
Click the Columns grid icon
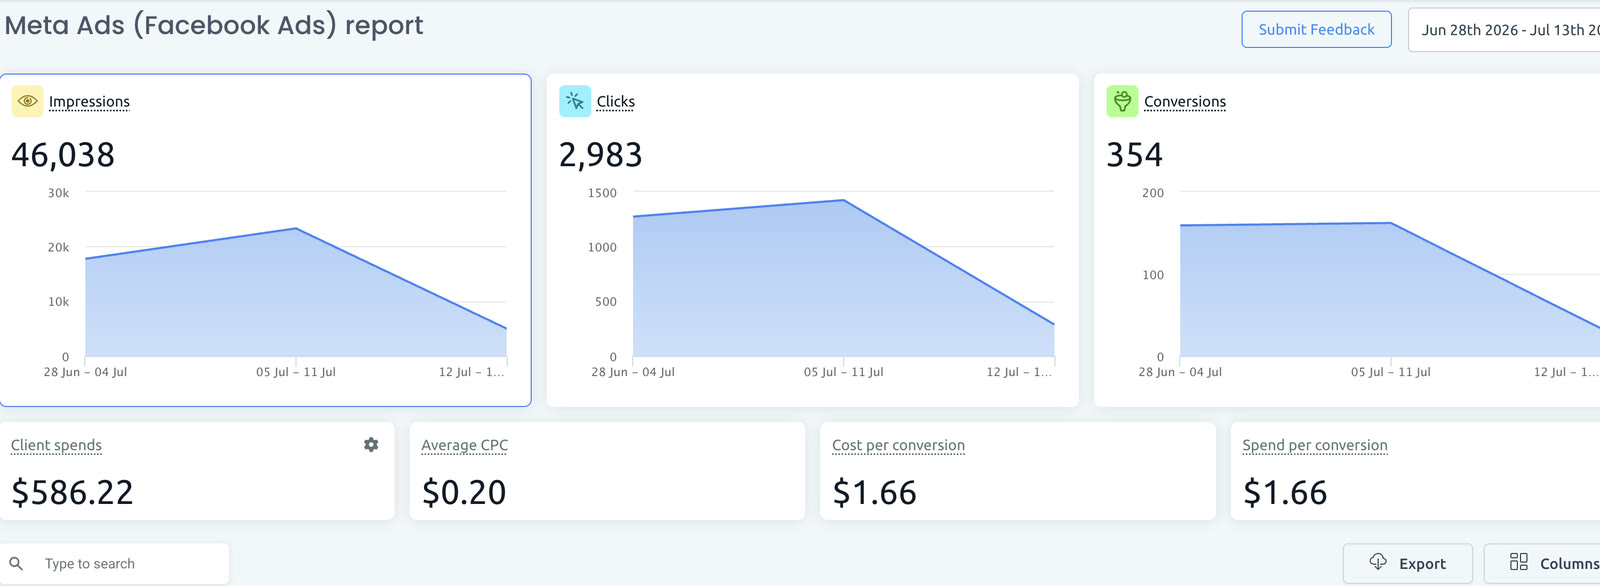pyautogui.click(x=1519, y=562)
